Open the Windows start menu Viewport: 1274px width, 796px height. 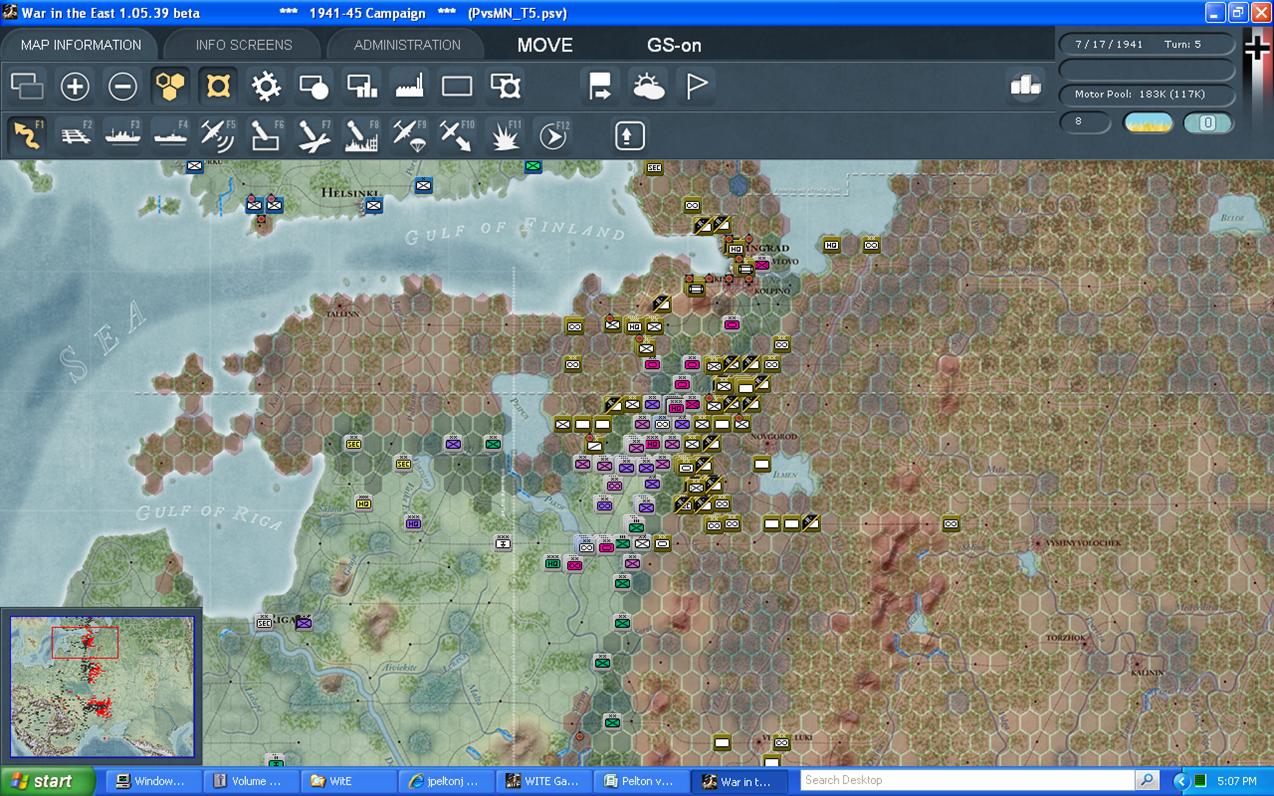[47, 781]
